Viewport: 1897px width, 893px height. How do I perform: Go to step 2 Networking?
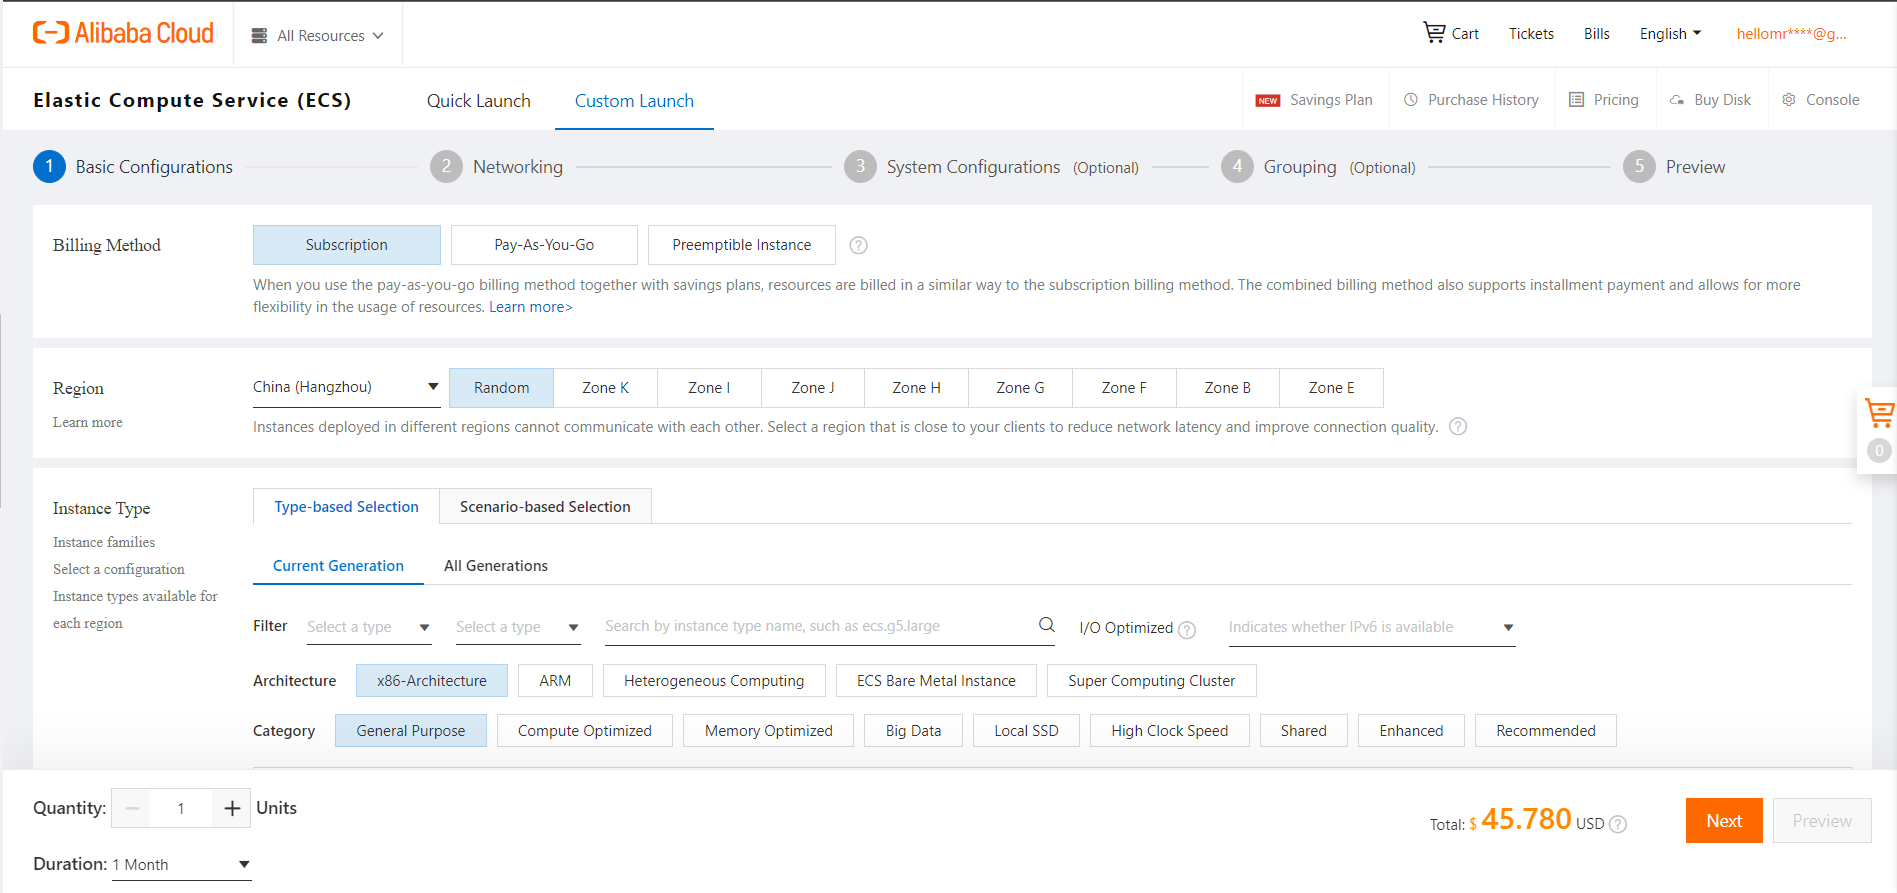click(x=497, y=167)
